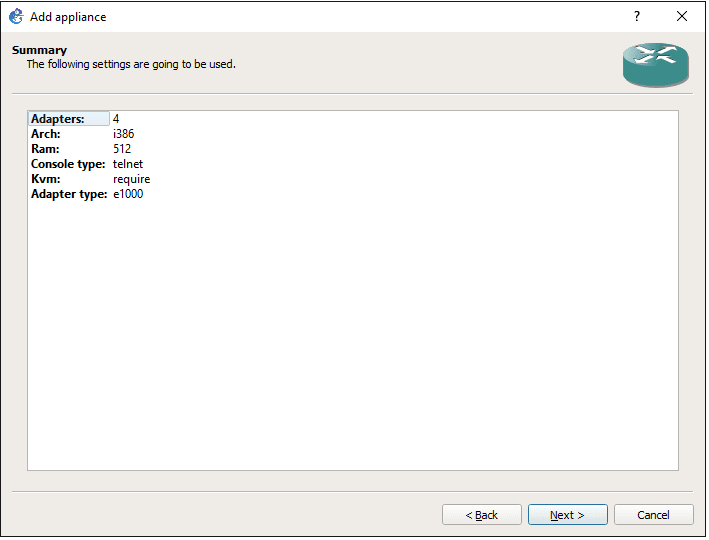Select the Console type row
The width and height of the screenshot is (709, 540).
pyautogui.click(x=68, y=164)
